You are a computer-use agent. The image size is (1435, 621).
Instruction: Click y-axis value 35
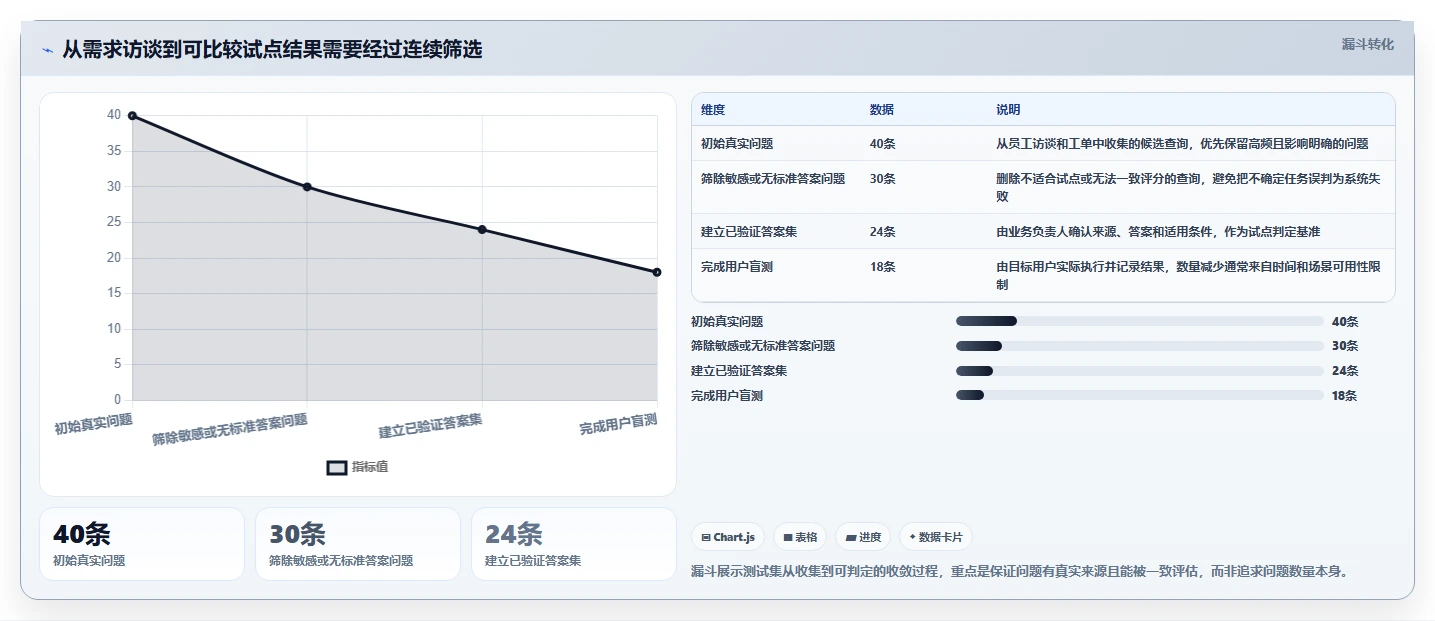coord(114,151)
